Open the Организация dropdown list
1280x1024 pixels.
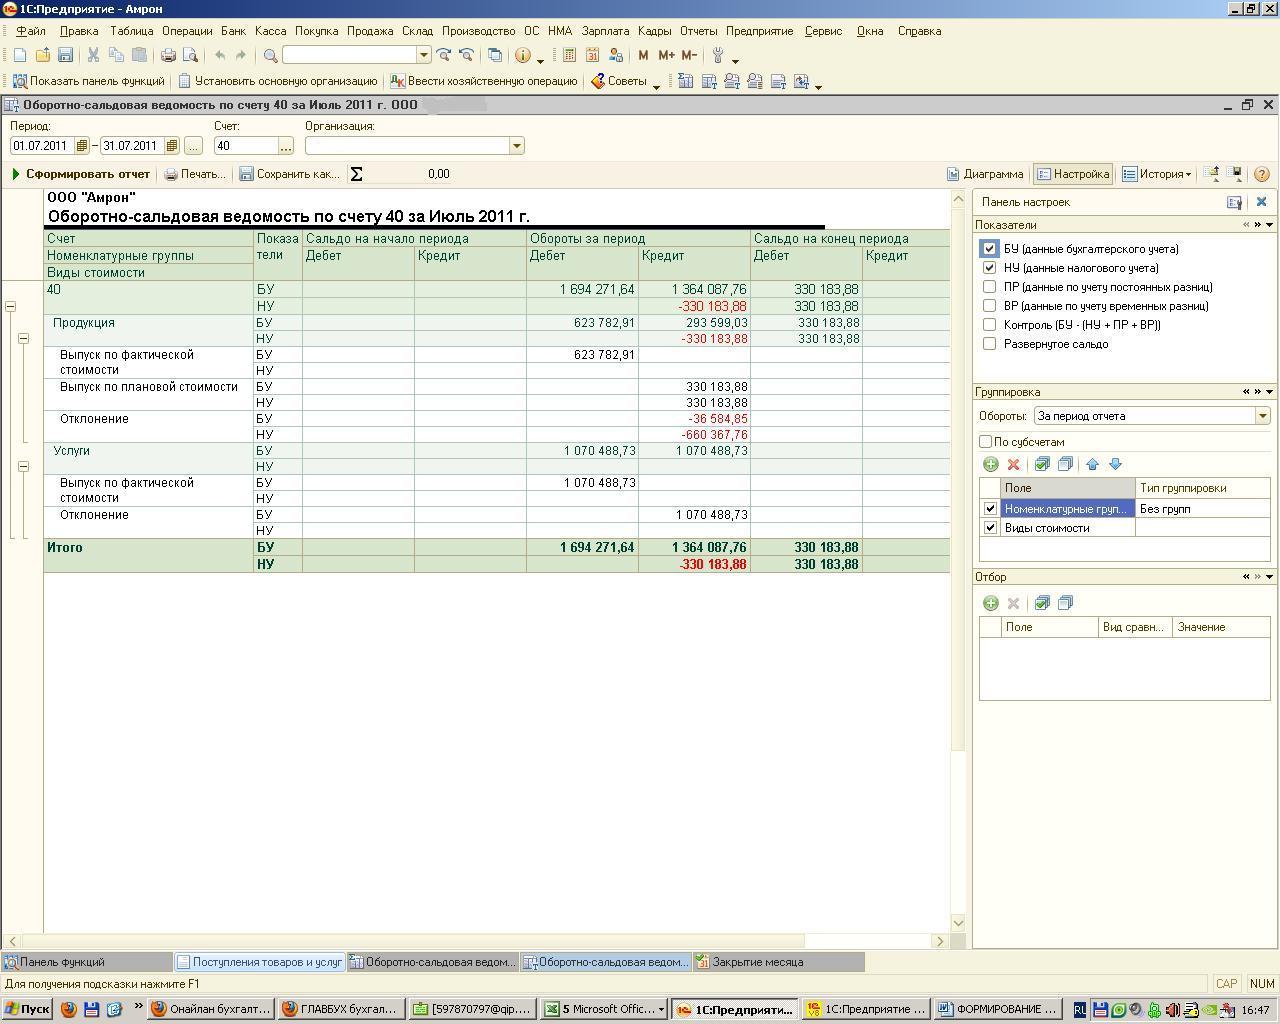click(x=516, y=146)
